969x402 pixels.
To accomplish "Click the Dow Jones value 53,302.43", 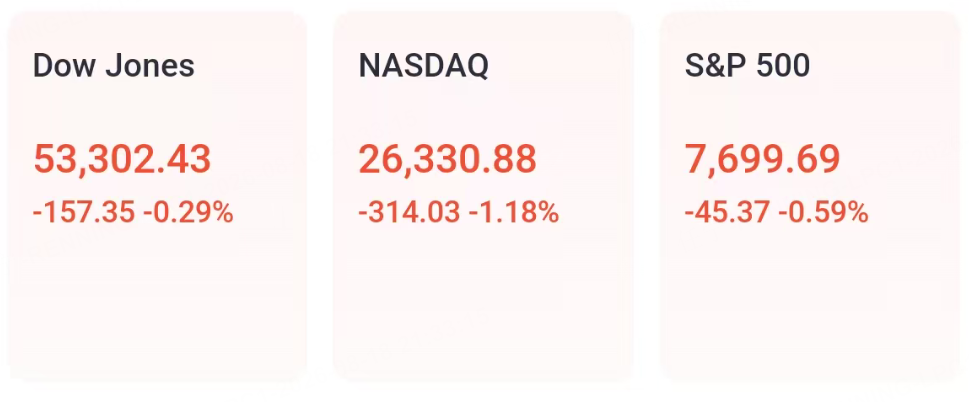I will pos(122,159).
